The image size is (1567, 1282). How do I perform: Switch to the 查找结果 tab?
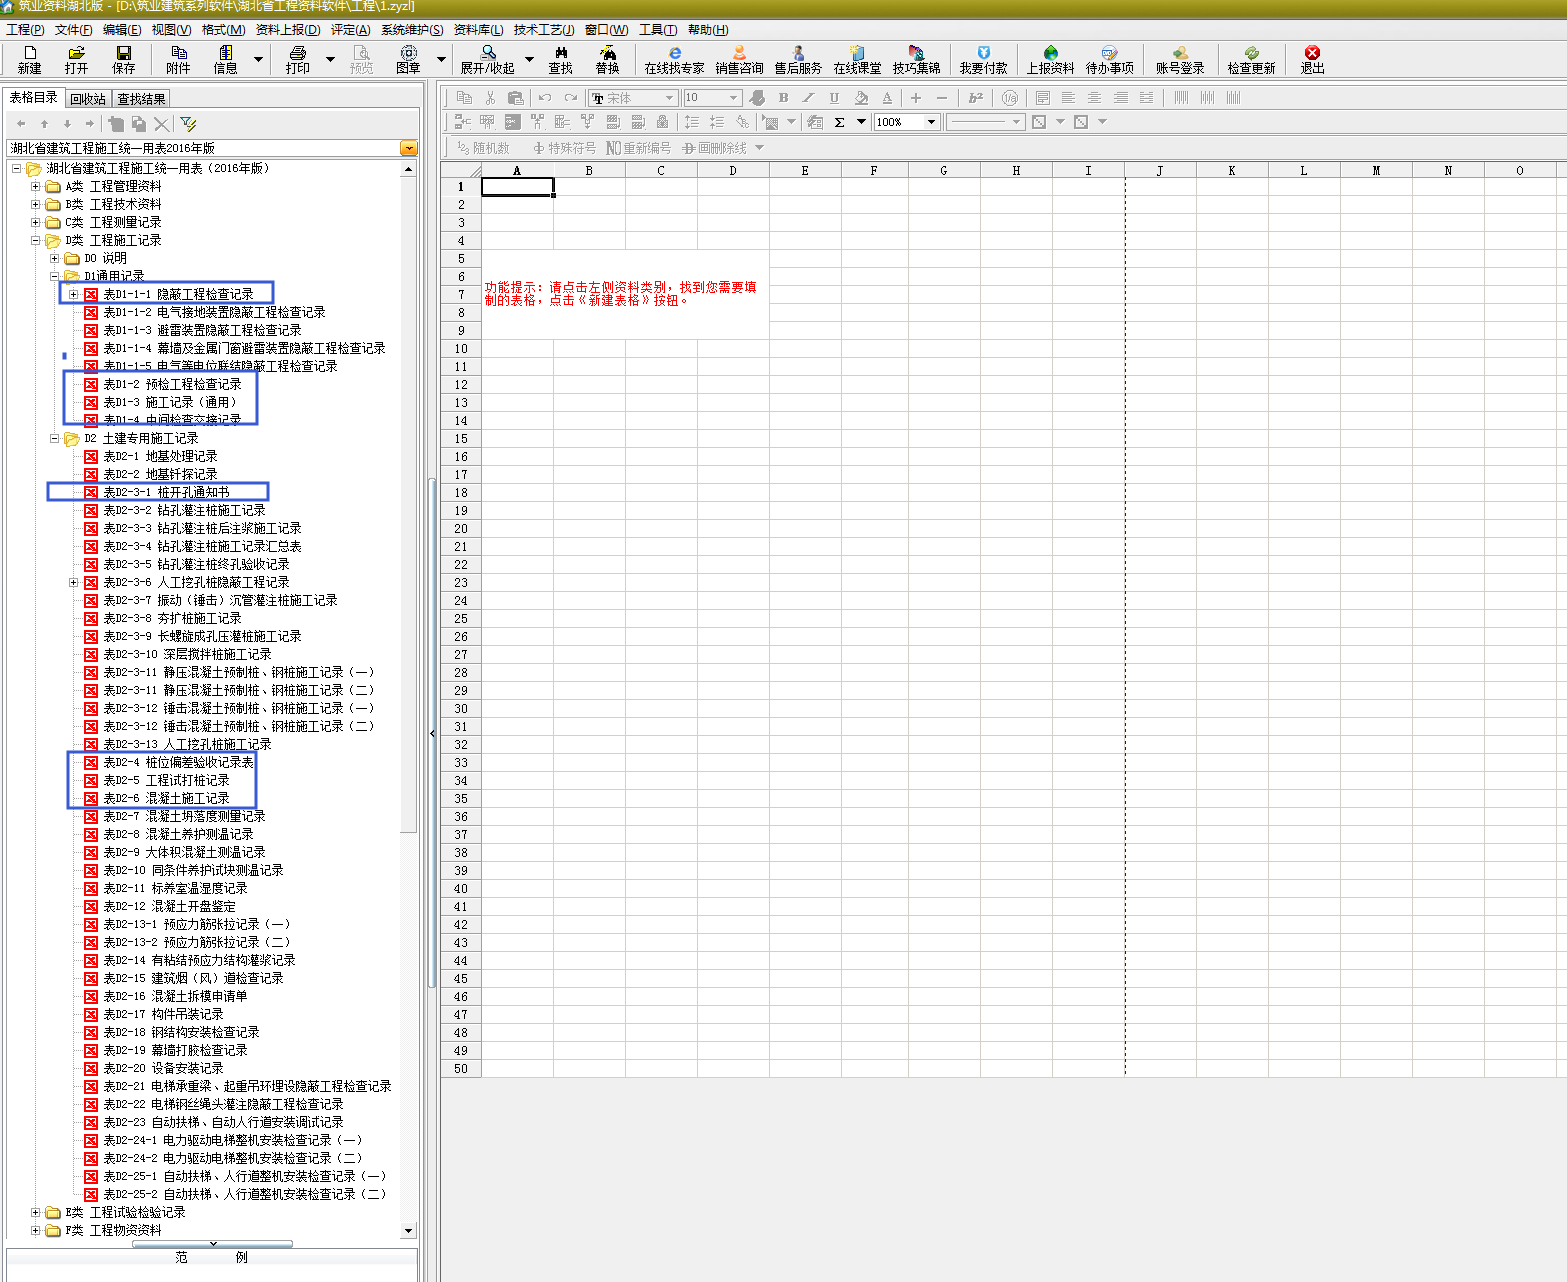(x=141, y=99)
